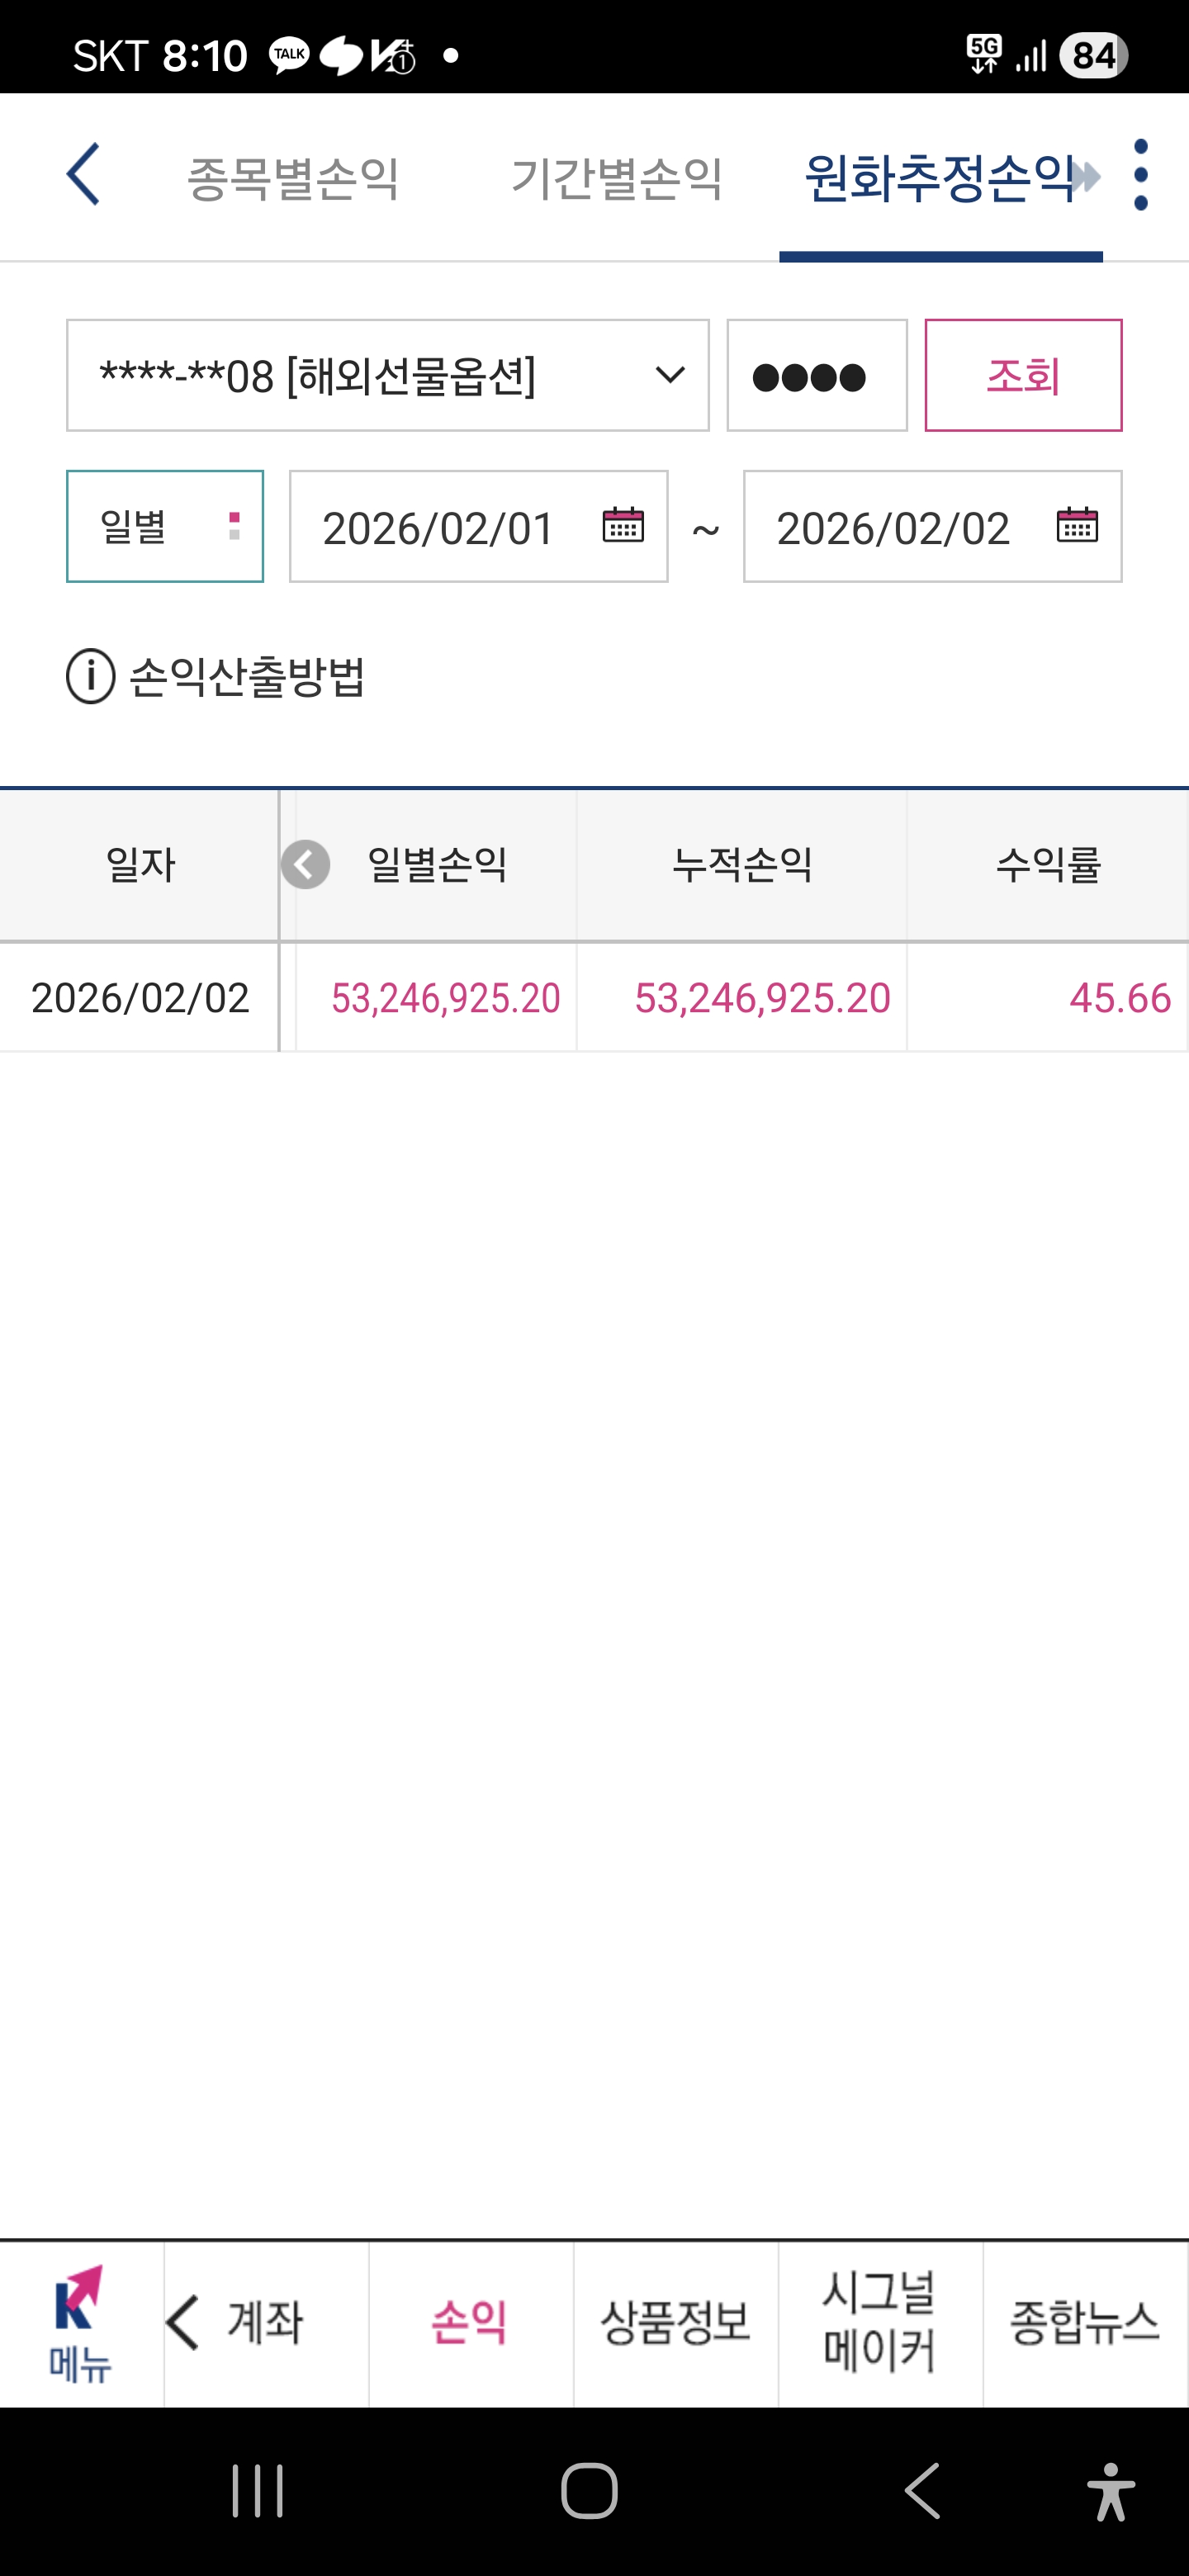This screenshot has width=1189, height=2576.
Task: Open 시그널 메이커 in bottom bar
Action: coord(880,2323)
